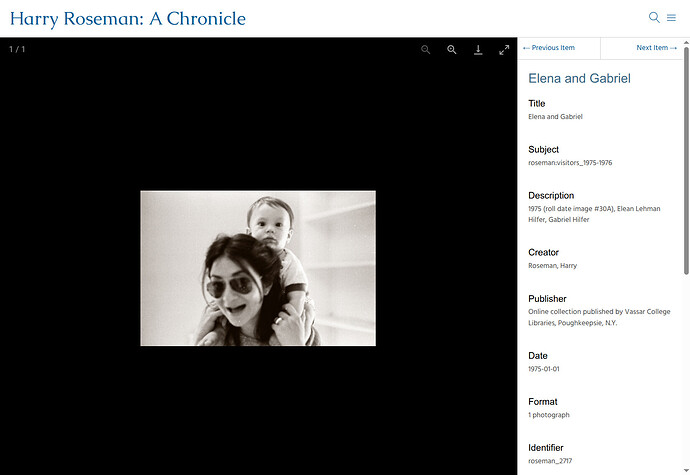Screen dimensions: 690x475
Task: Click the Subject field label
Action: [x=543, y=150]
